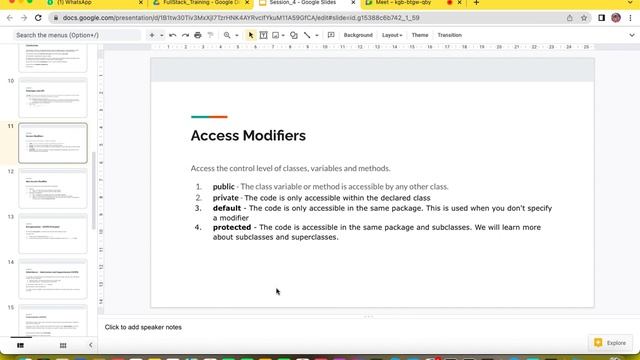The height and width of the screenshot is (360, 640).
Task: Click the filmstrip scrollbar
Action: [x=93, y=190]
